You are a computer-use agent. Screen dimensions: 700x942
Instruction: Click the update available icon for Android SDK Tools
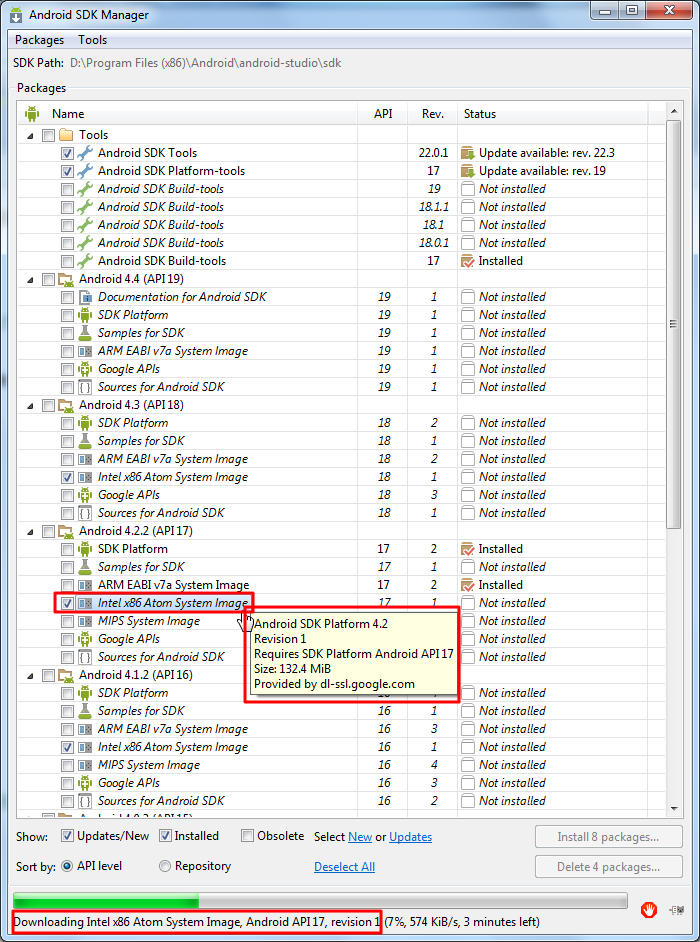(x=468, y=153)
